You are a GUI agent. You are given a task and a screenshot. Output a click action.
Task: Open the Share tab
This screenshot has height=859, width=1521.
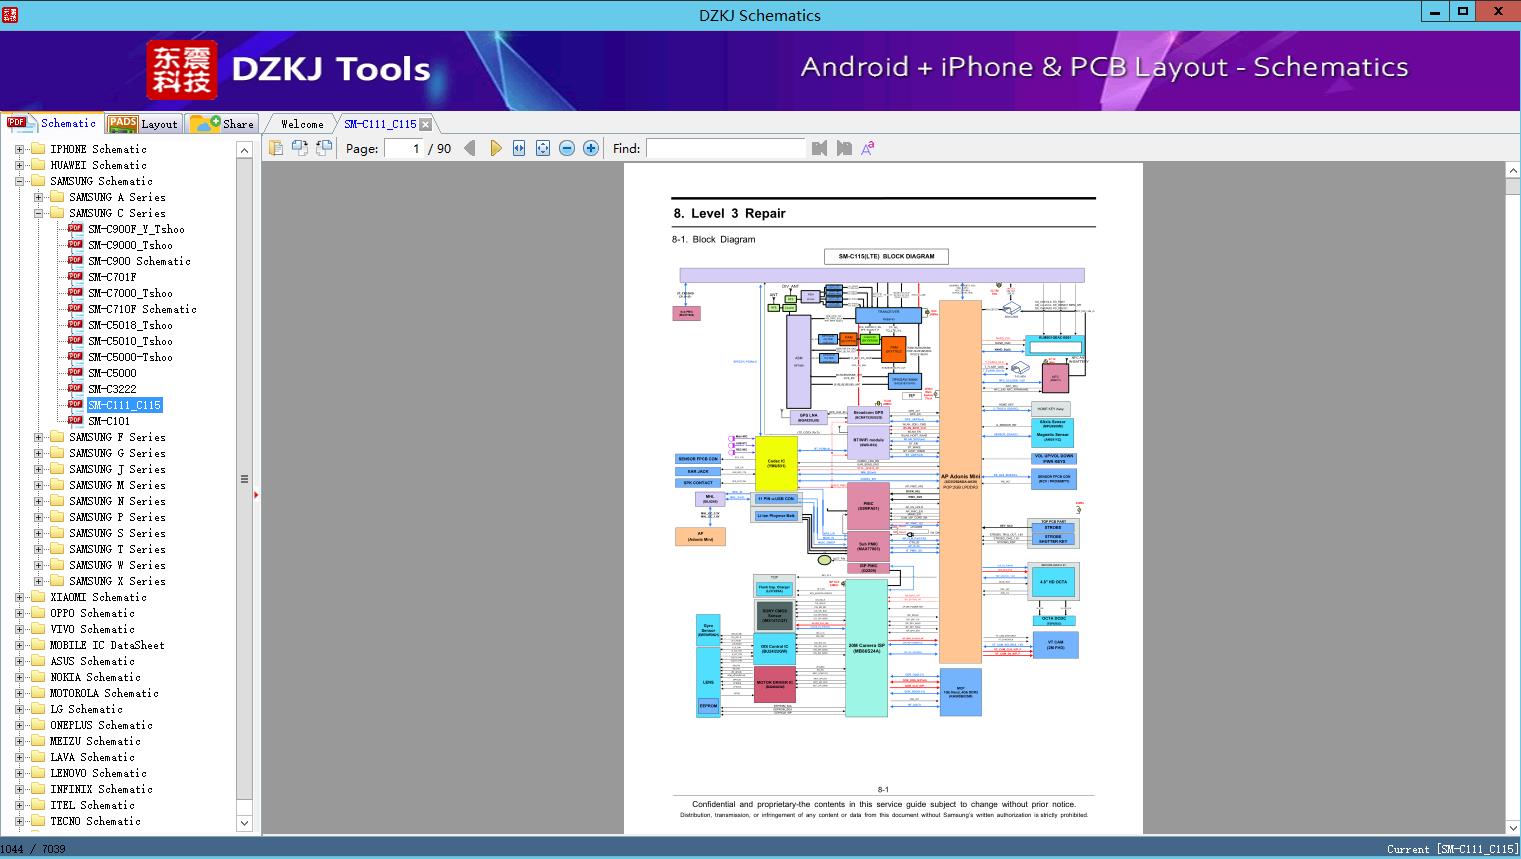pos(223,123)
